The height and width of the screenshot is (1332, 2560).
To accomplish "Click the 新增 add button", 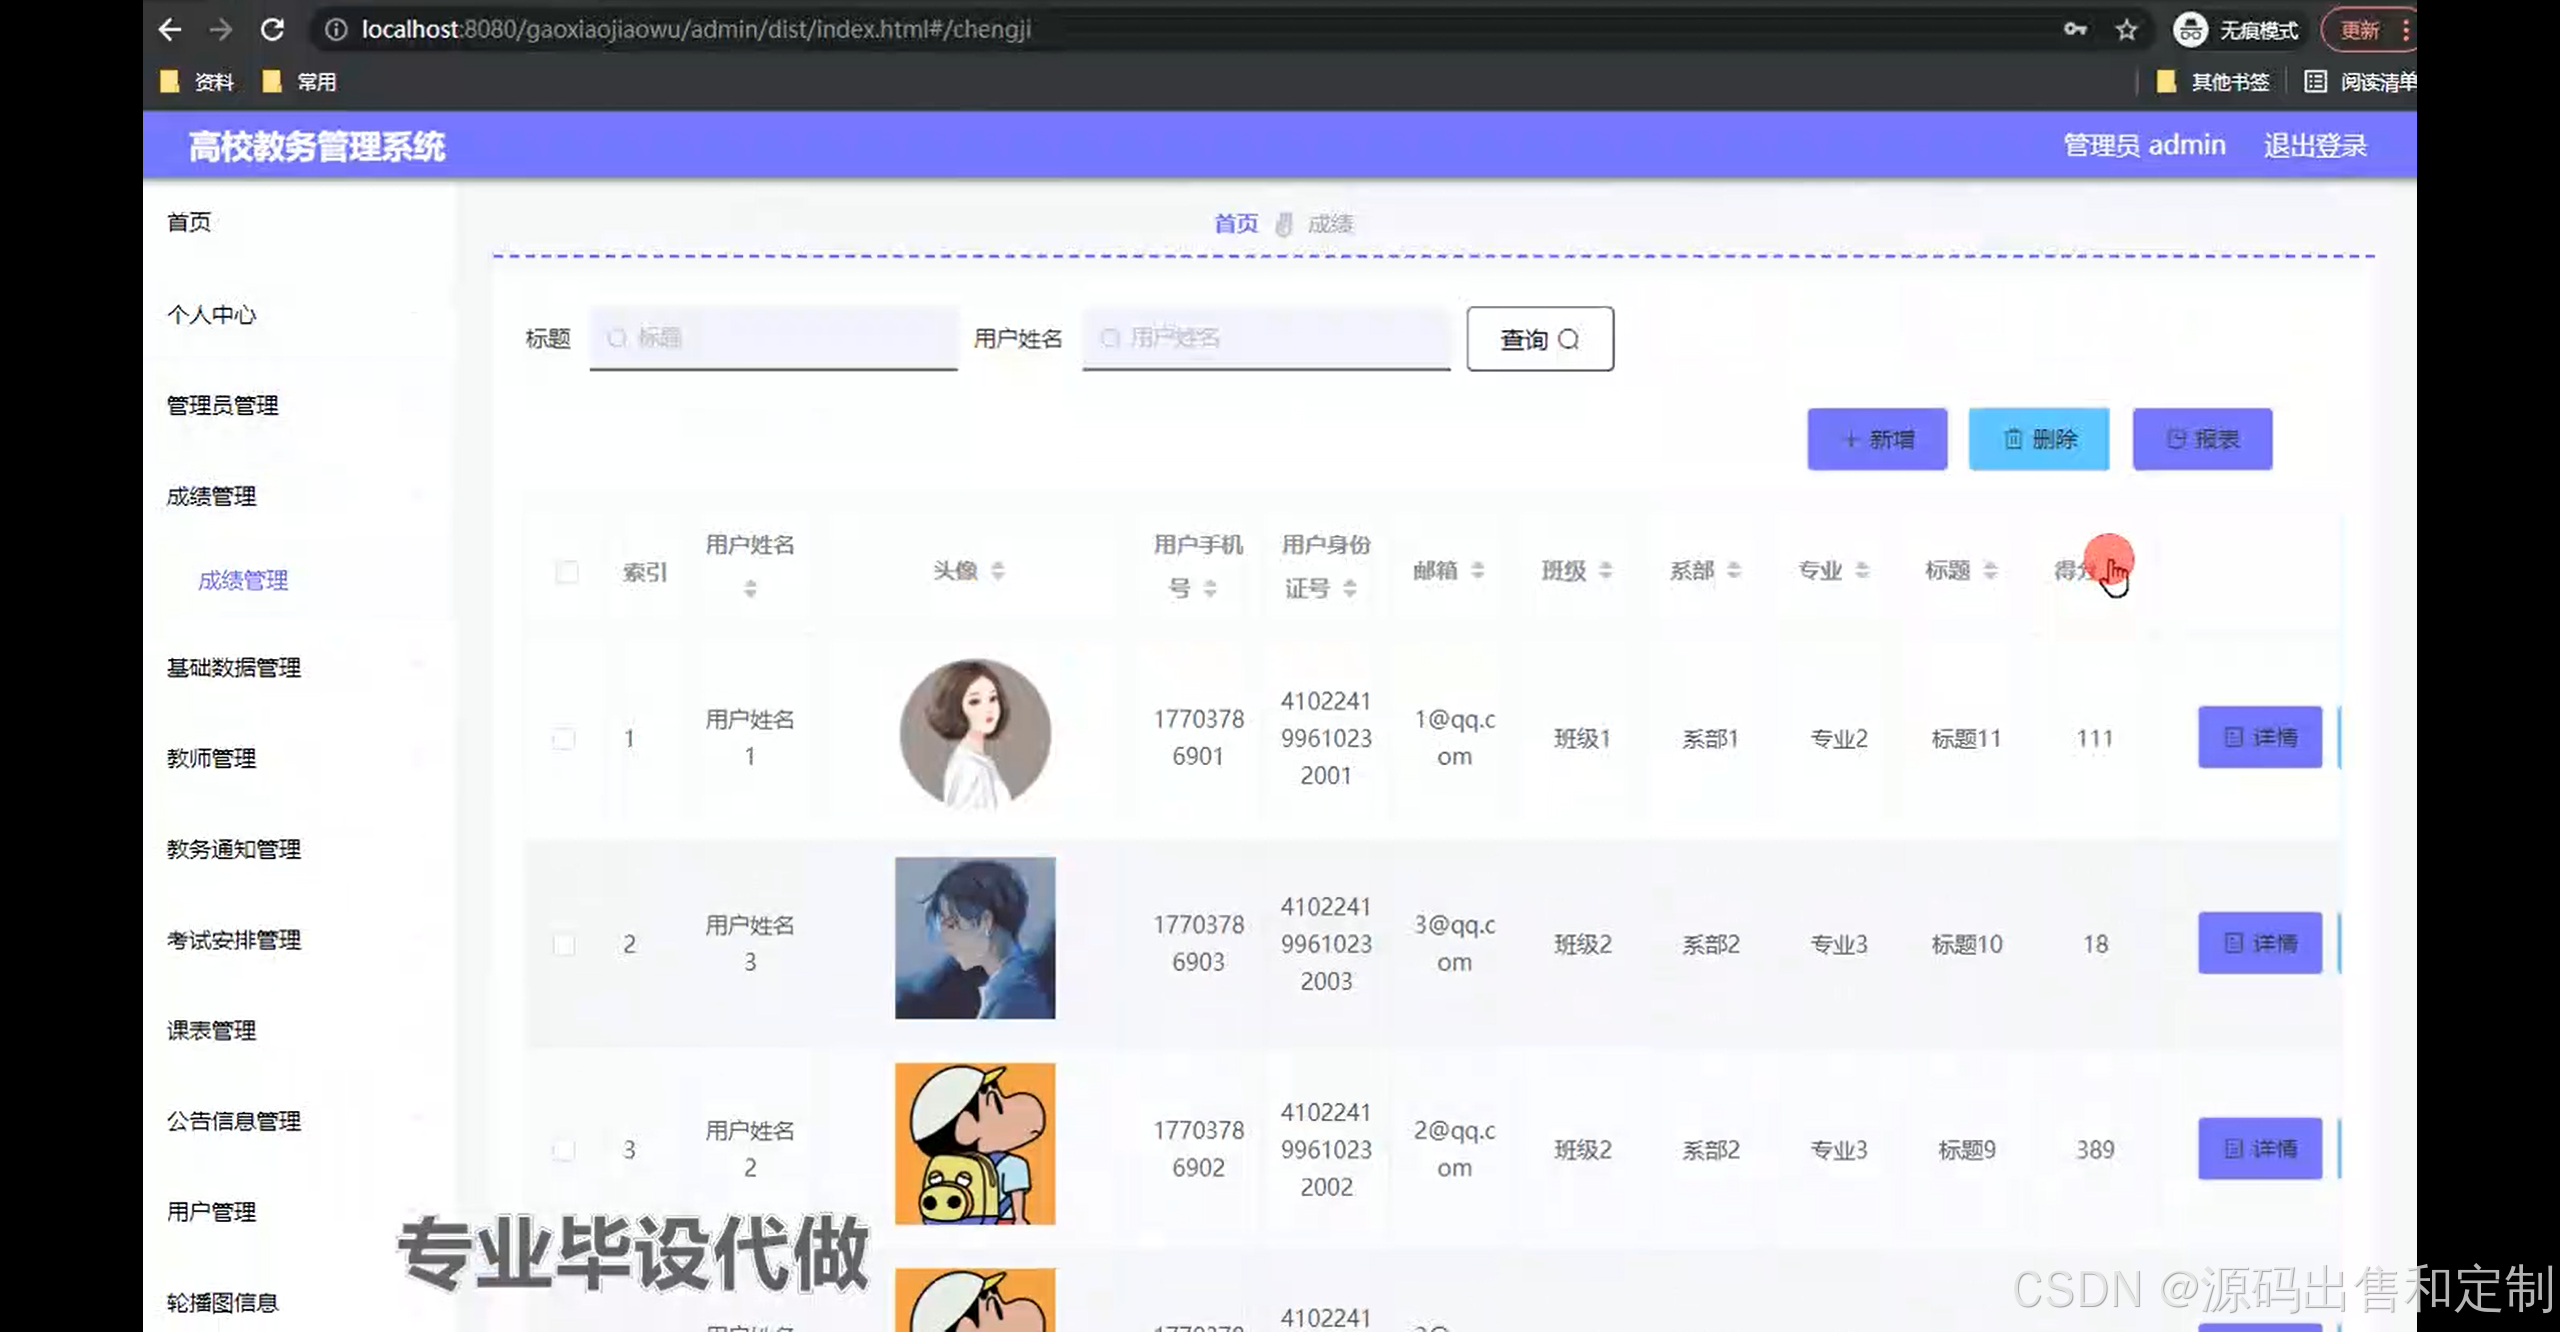I will click(1877, 439).
